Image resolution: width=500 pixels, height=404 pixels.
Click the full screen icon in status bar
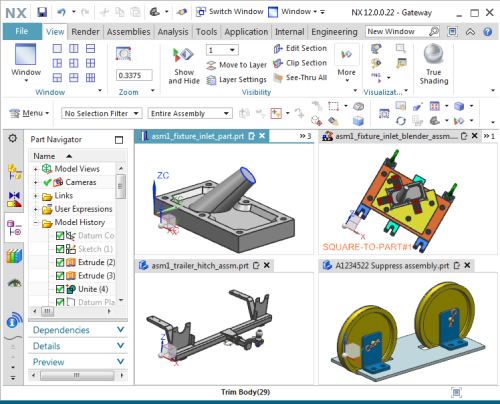point(456,392)
